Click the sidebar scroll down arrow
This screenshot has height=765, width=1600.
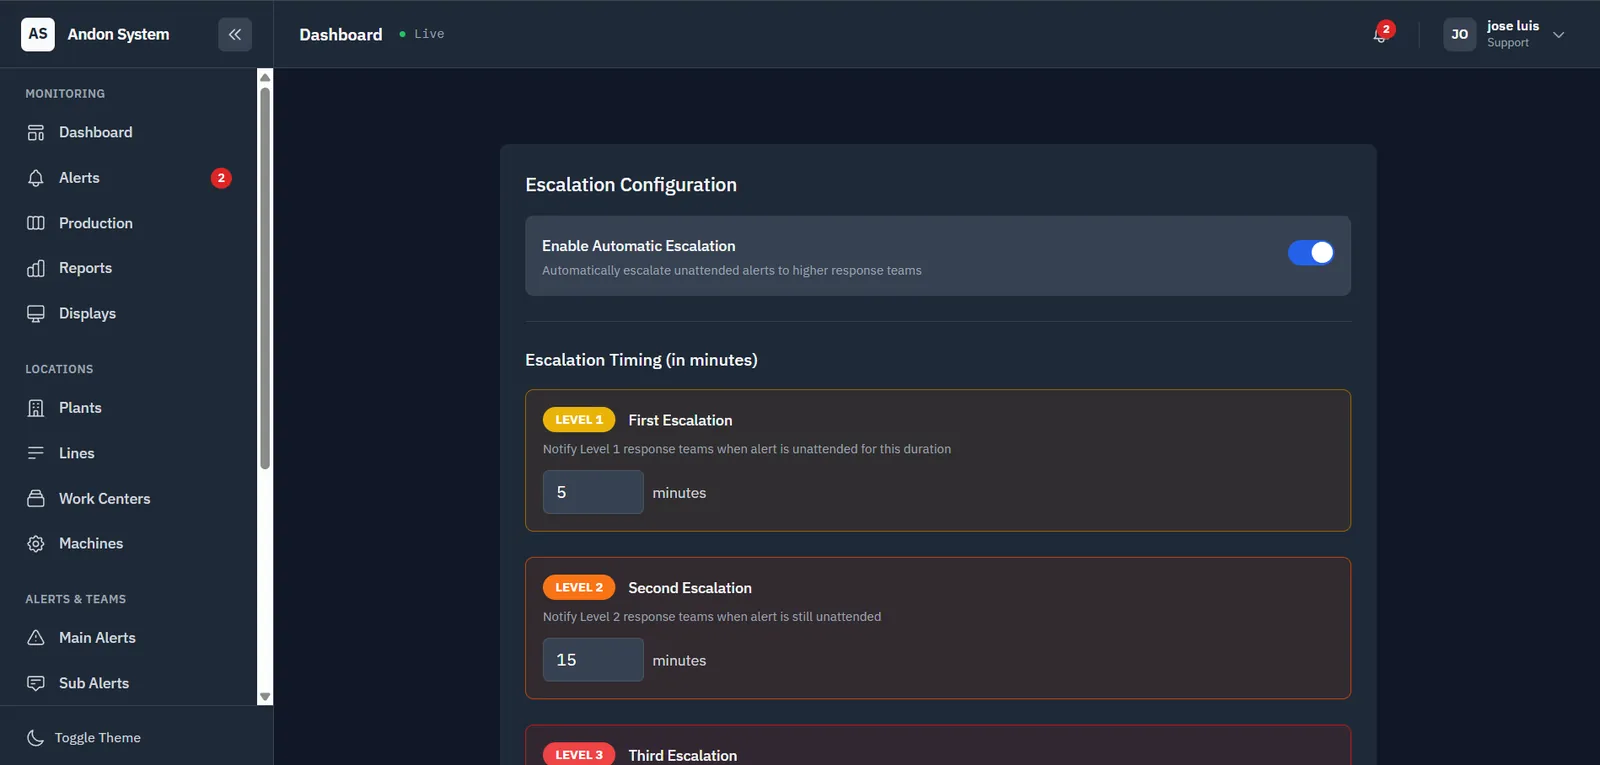[265, 697]
